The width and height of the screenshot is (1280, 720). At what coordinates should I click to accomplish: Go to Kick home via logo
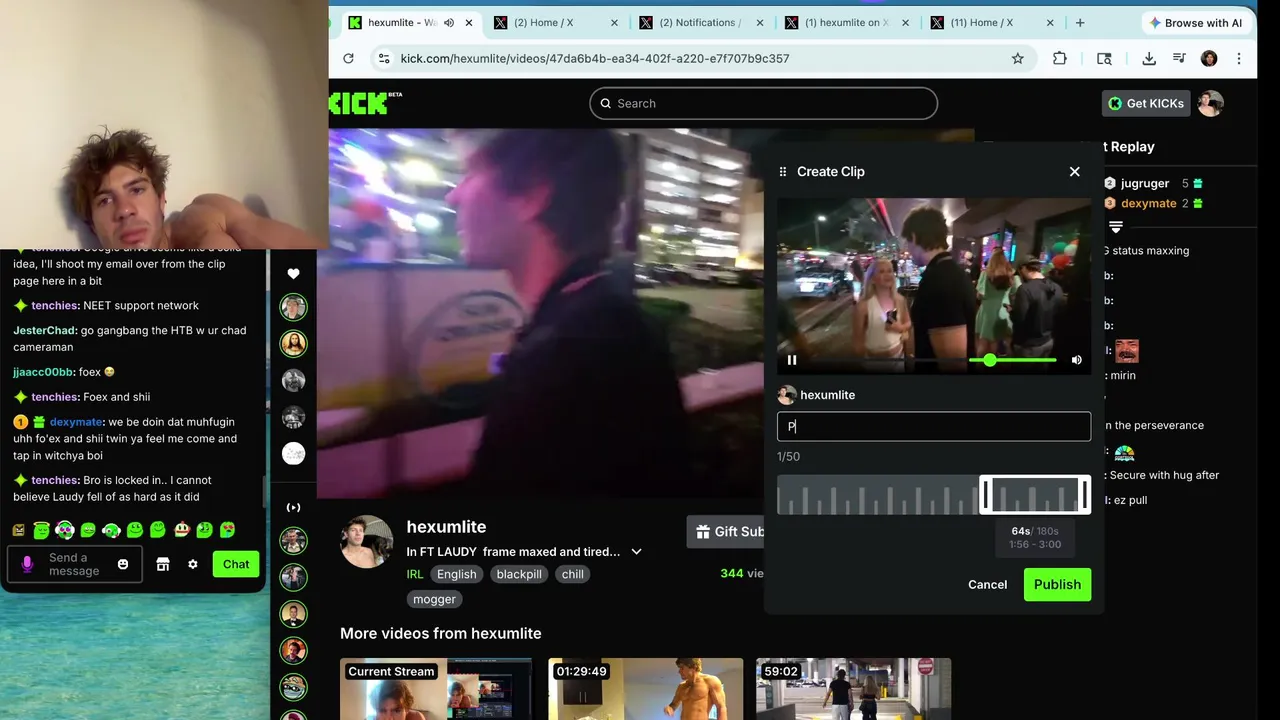click(x=366, y=102)
